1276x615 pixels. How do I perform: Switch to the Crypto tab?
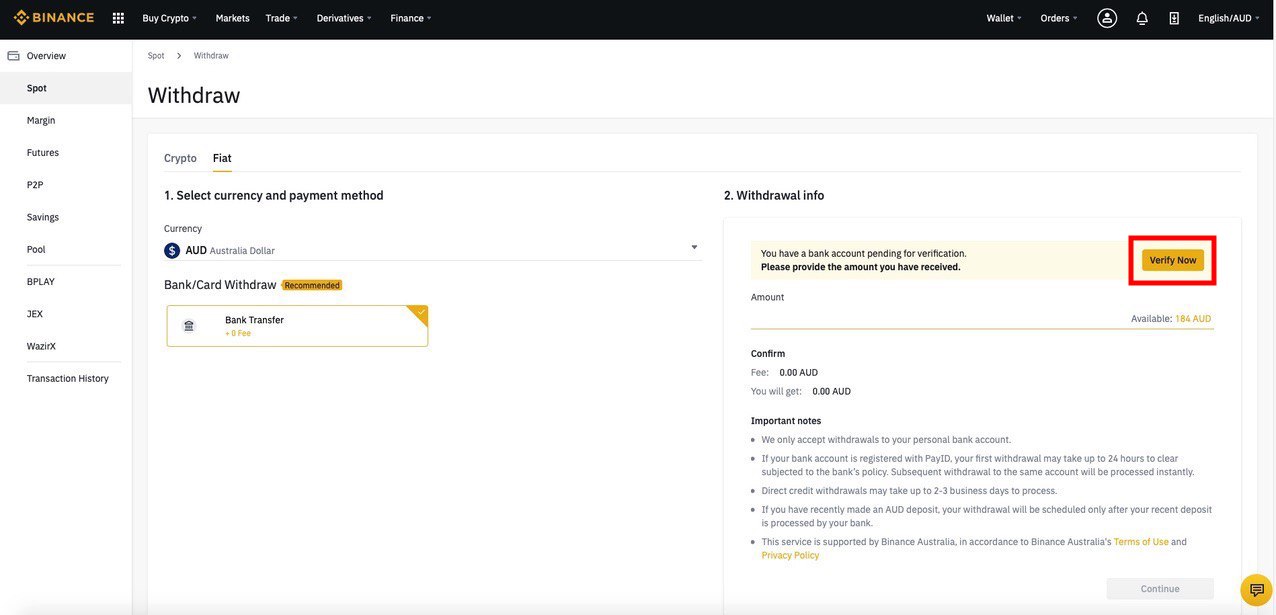180,158
